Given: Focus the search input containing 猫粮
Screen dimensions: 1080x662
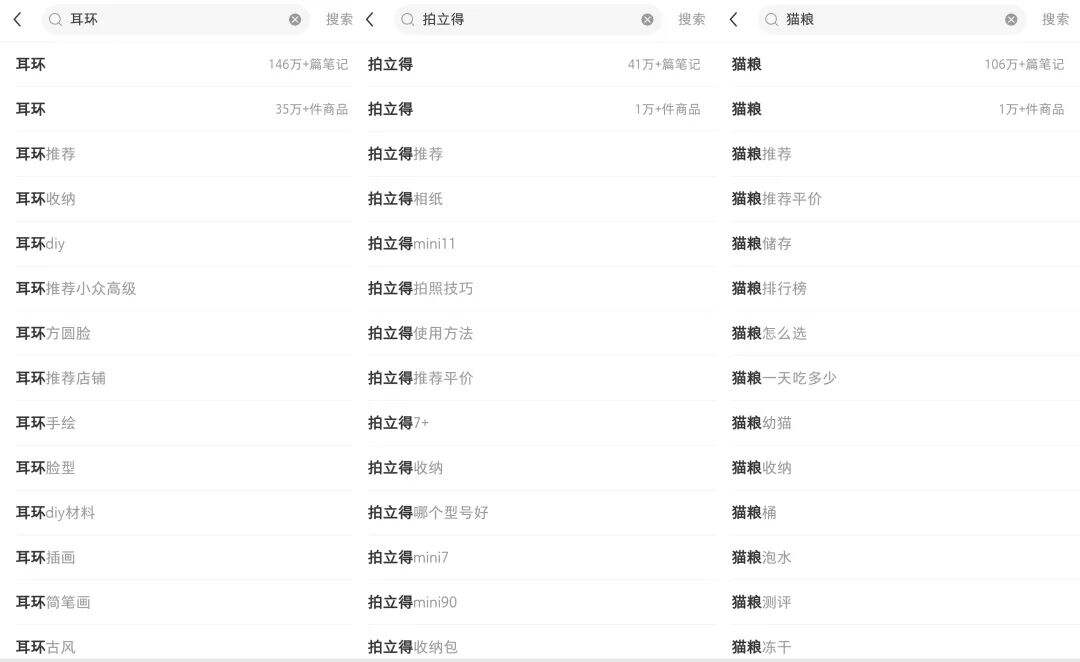Looking at the screenshot, I should (891, 20).
